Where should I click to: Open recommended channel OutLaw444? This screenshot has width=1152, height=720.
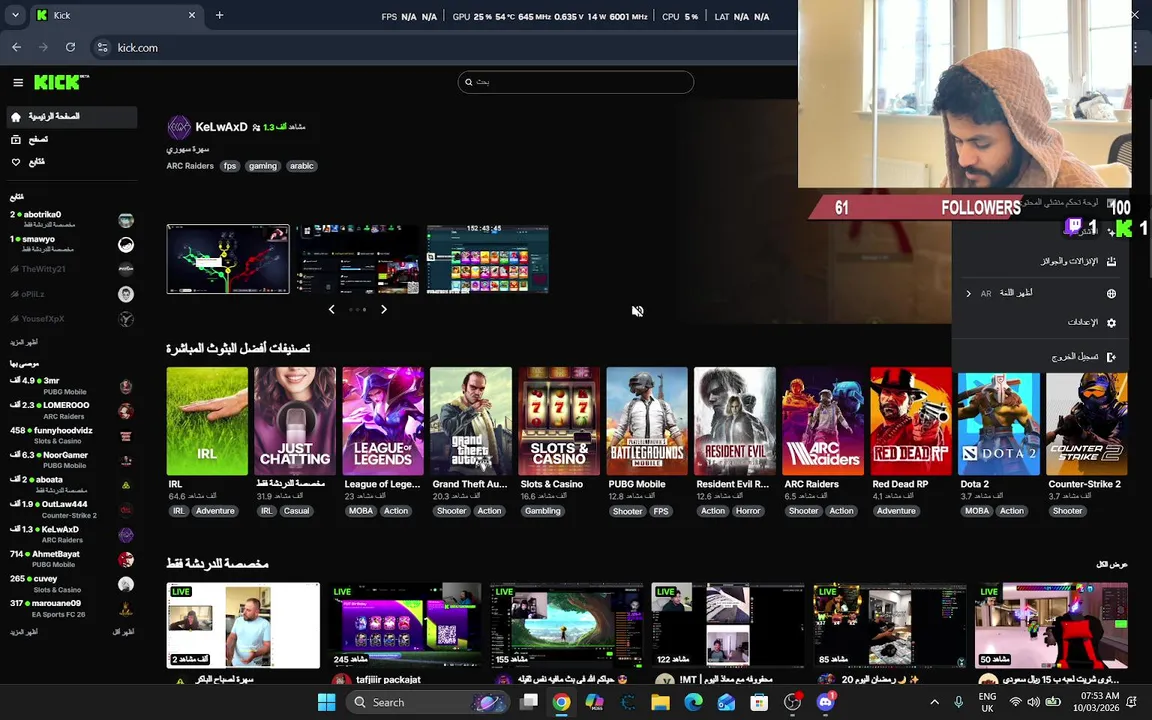(x=72, y=509)
